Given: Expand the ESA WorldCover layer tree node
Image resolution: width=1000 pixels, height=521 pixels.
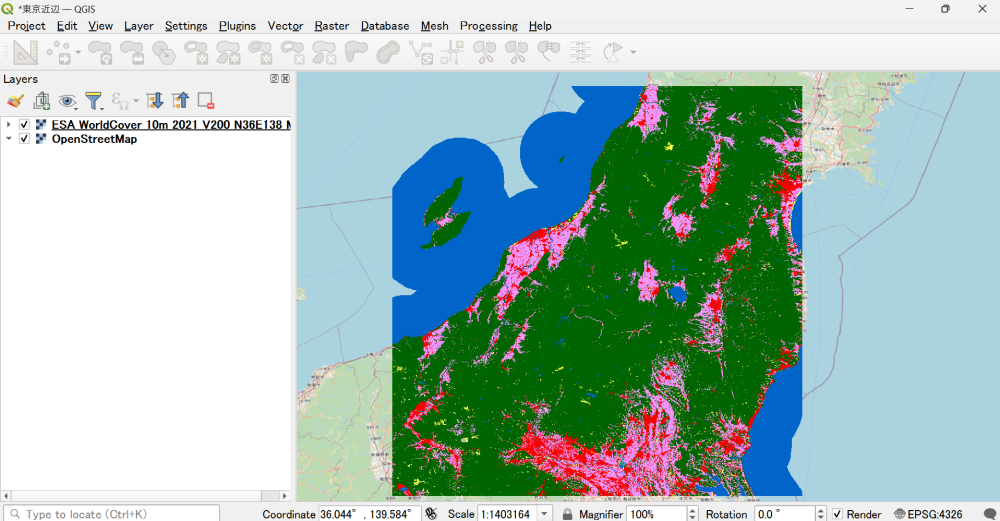Looking at the screenshot, I should point(9,125).
